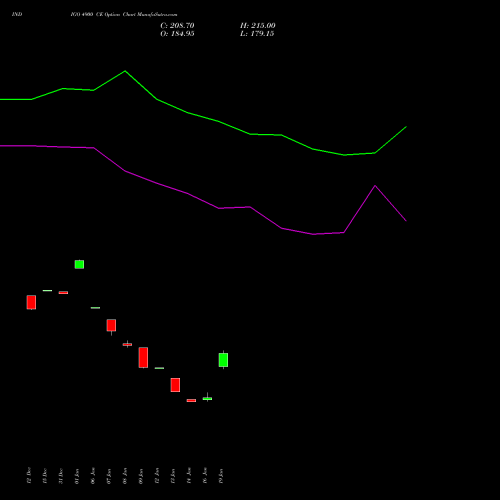Click the low value L: 179.15
Viewport: 500px width, 500px height.
(257, 34)
